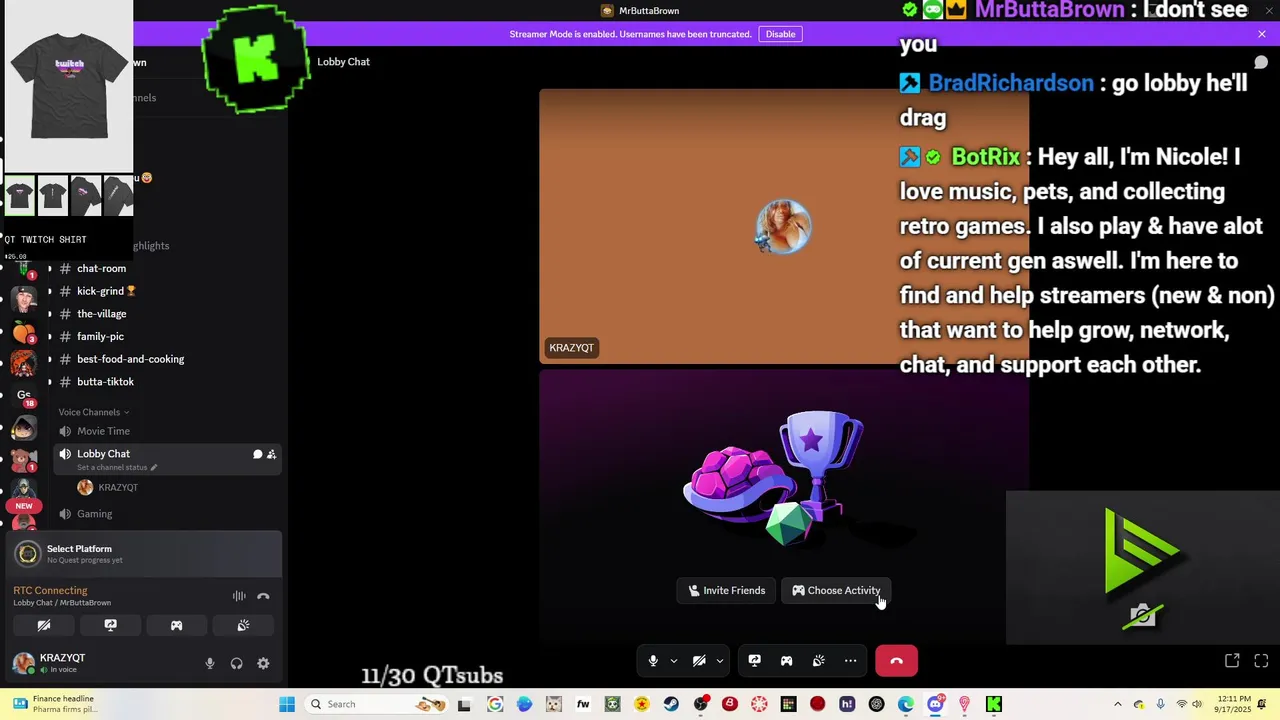This screenshot has width=1280, height=720.
Task: Click the NEW servers badge
Action: (24, 506)
